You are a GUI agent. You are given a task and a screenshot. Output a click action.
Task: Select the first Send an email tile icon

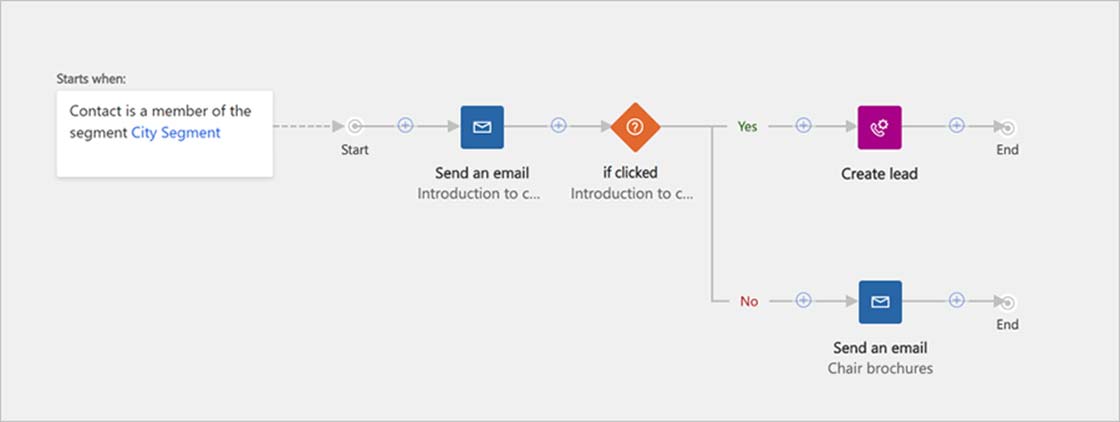[x=482, y=127]
